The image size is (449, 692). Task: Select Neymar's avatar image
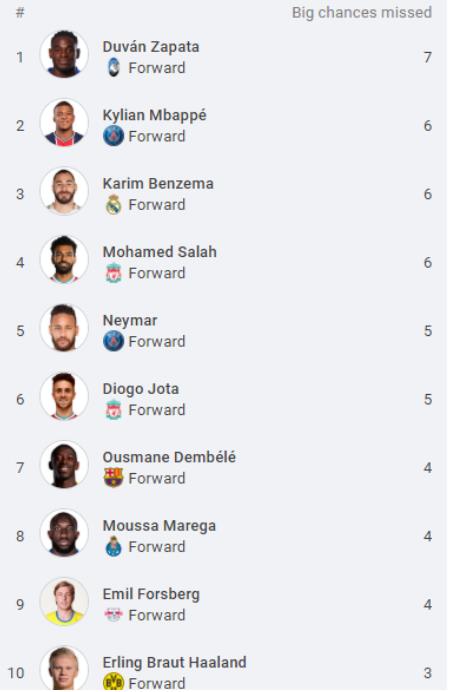point(64,328)
